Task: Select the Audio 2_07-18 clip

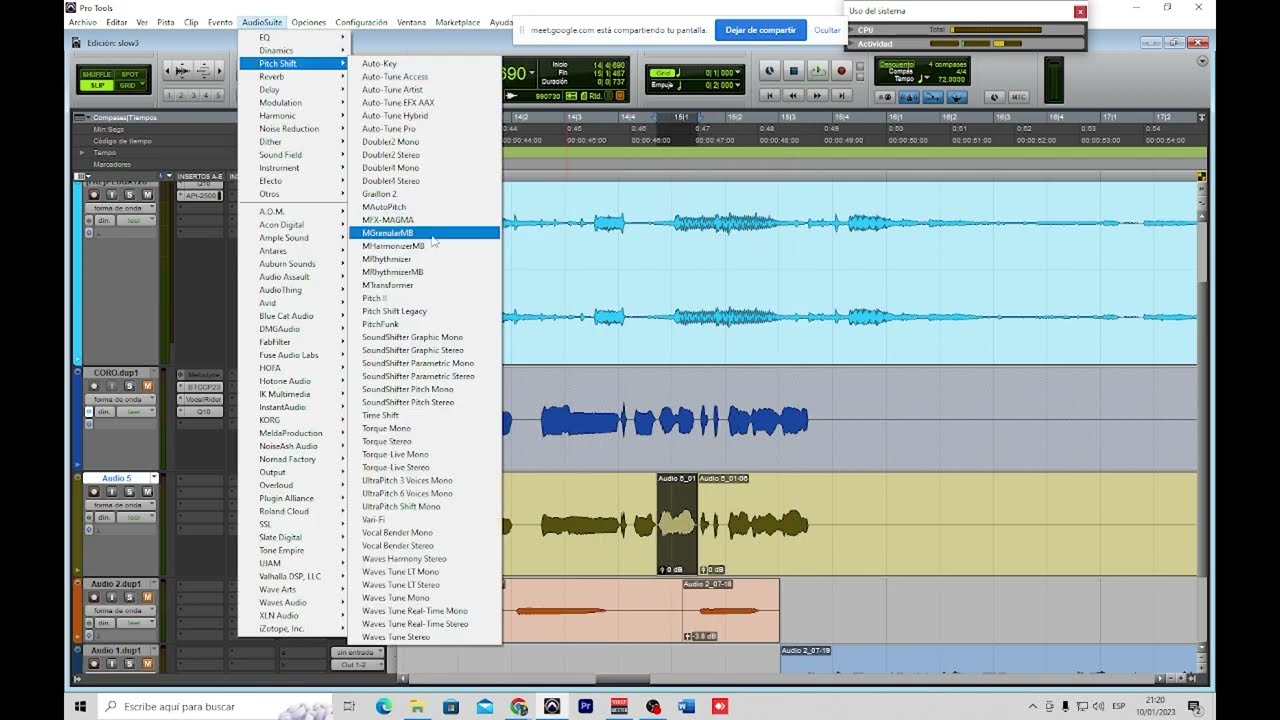Action: pos(731,610)
